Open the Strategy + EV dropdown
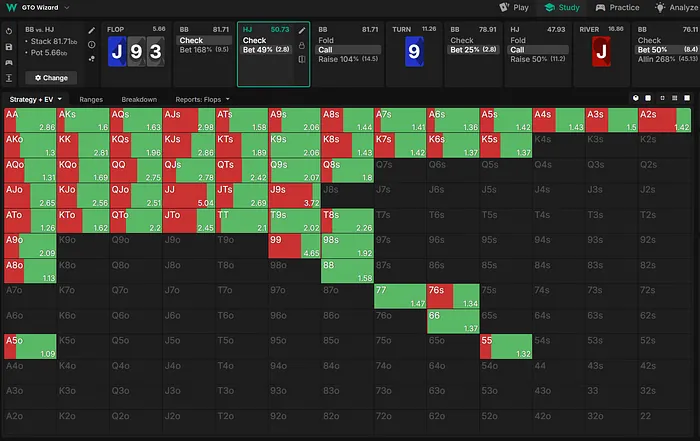This screenshot has width=700, height=441. point(35,99)
